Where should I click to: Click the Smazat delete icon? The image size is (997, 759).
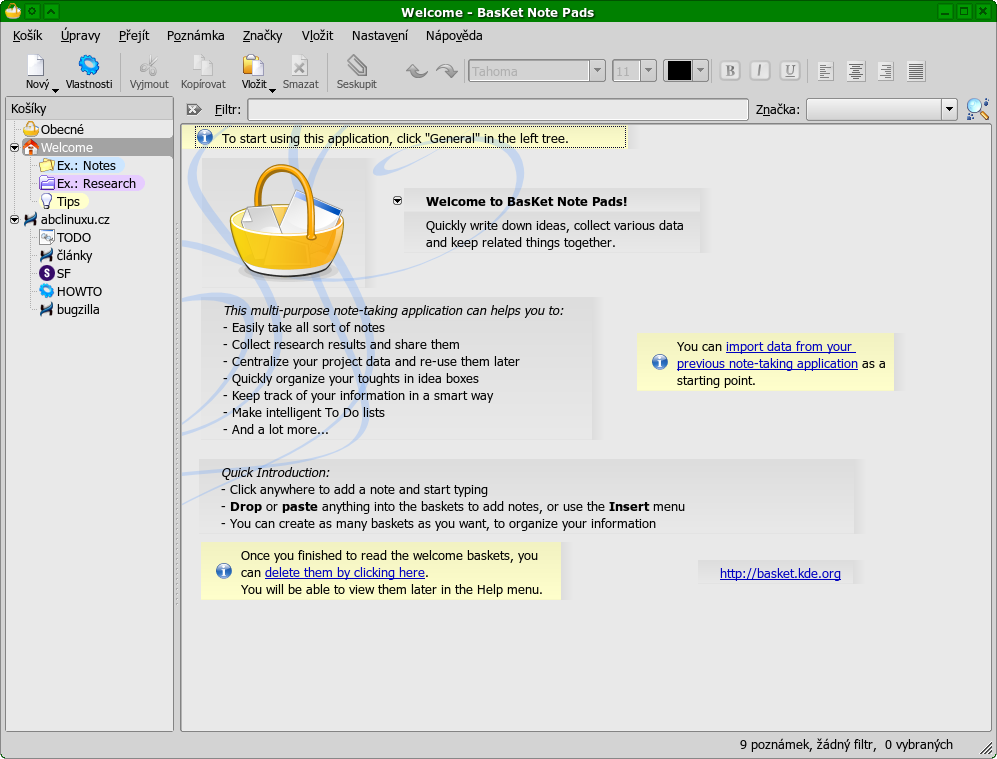tap(299, 65)
